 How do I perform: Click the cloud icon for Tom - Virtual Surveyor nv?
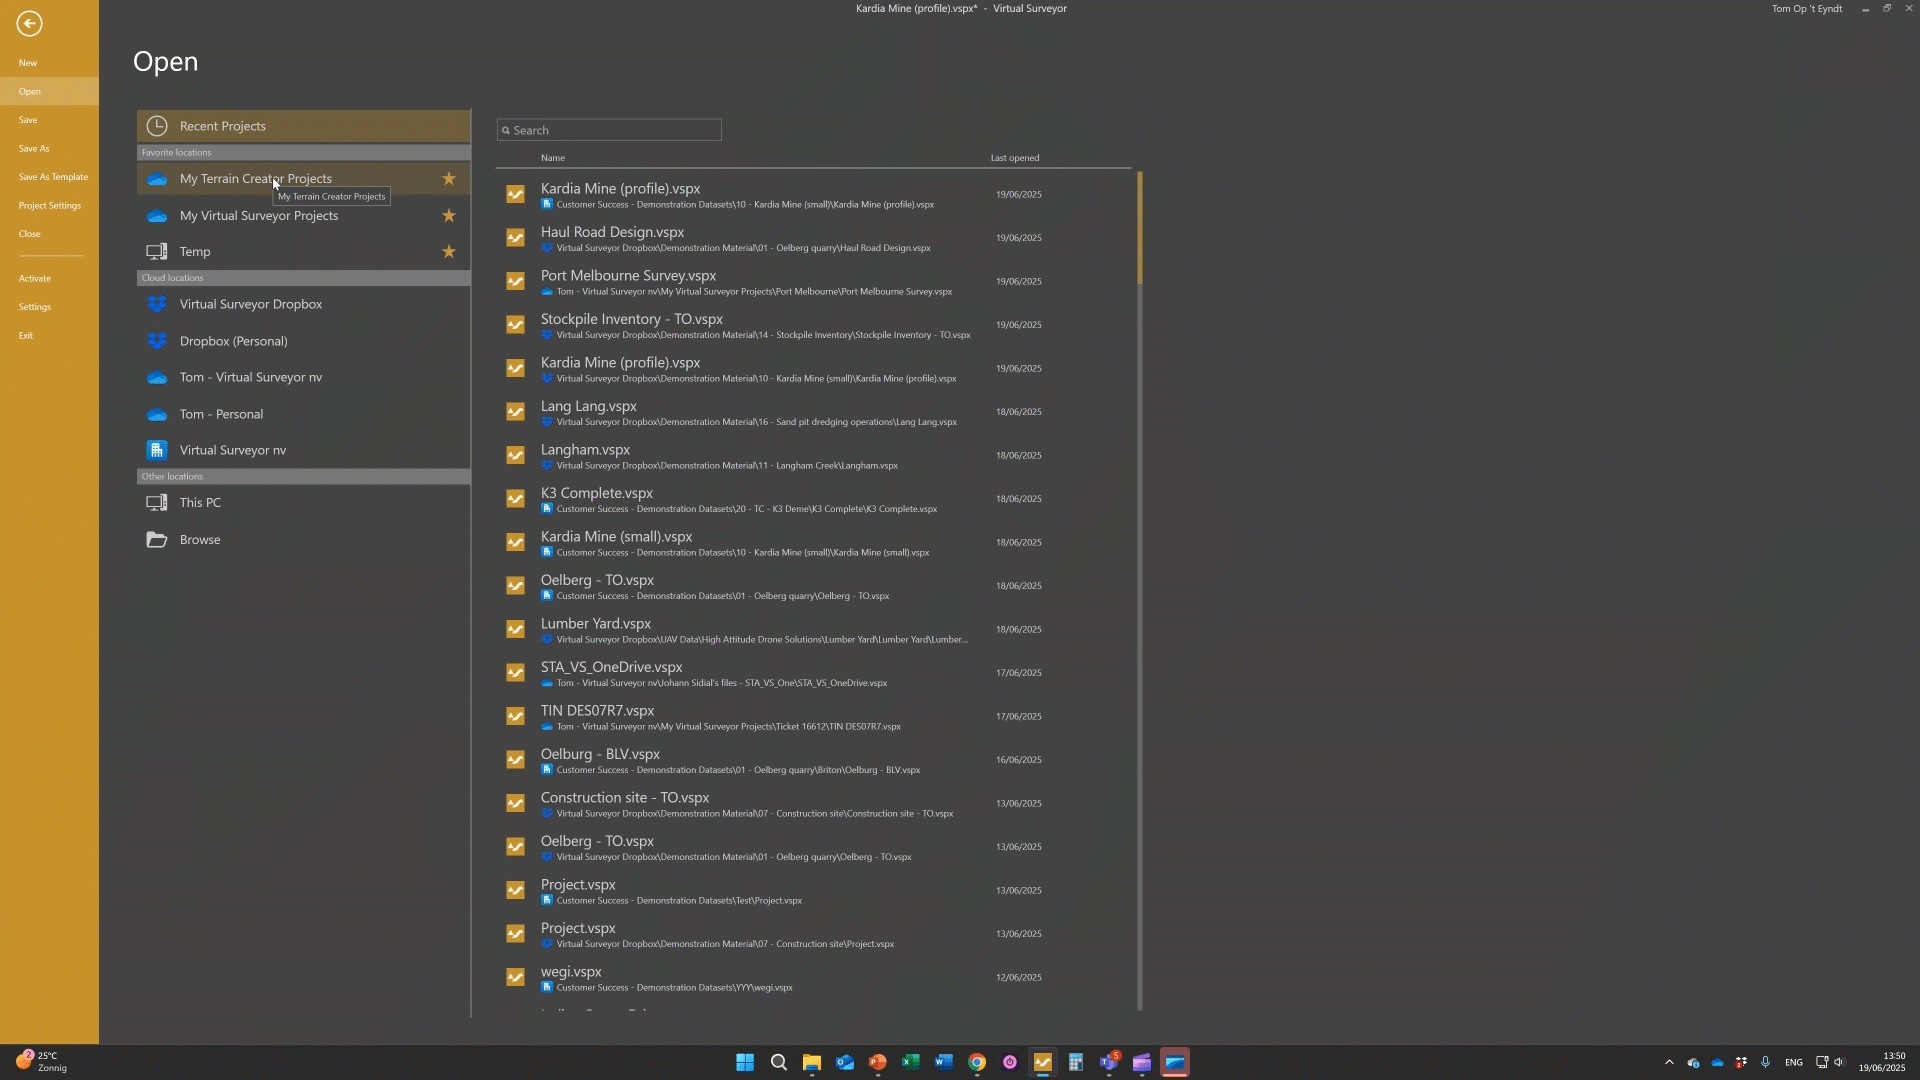(157, 378)
